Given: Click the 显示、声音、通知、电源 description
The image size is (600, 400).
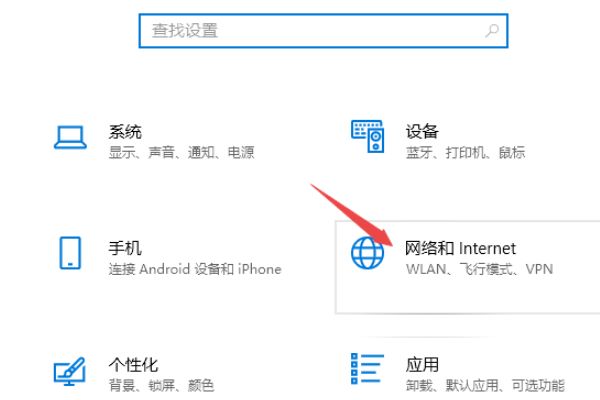Looking at the screenshot, I should (x=181, y=153).
